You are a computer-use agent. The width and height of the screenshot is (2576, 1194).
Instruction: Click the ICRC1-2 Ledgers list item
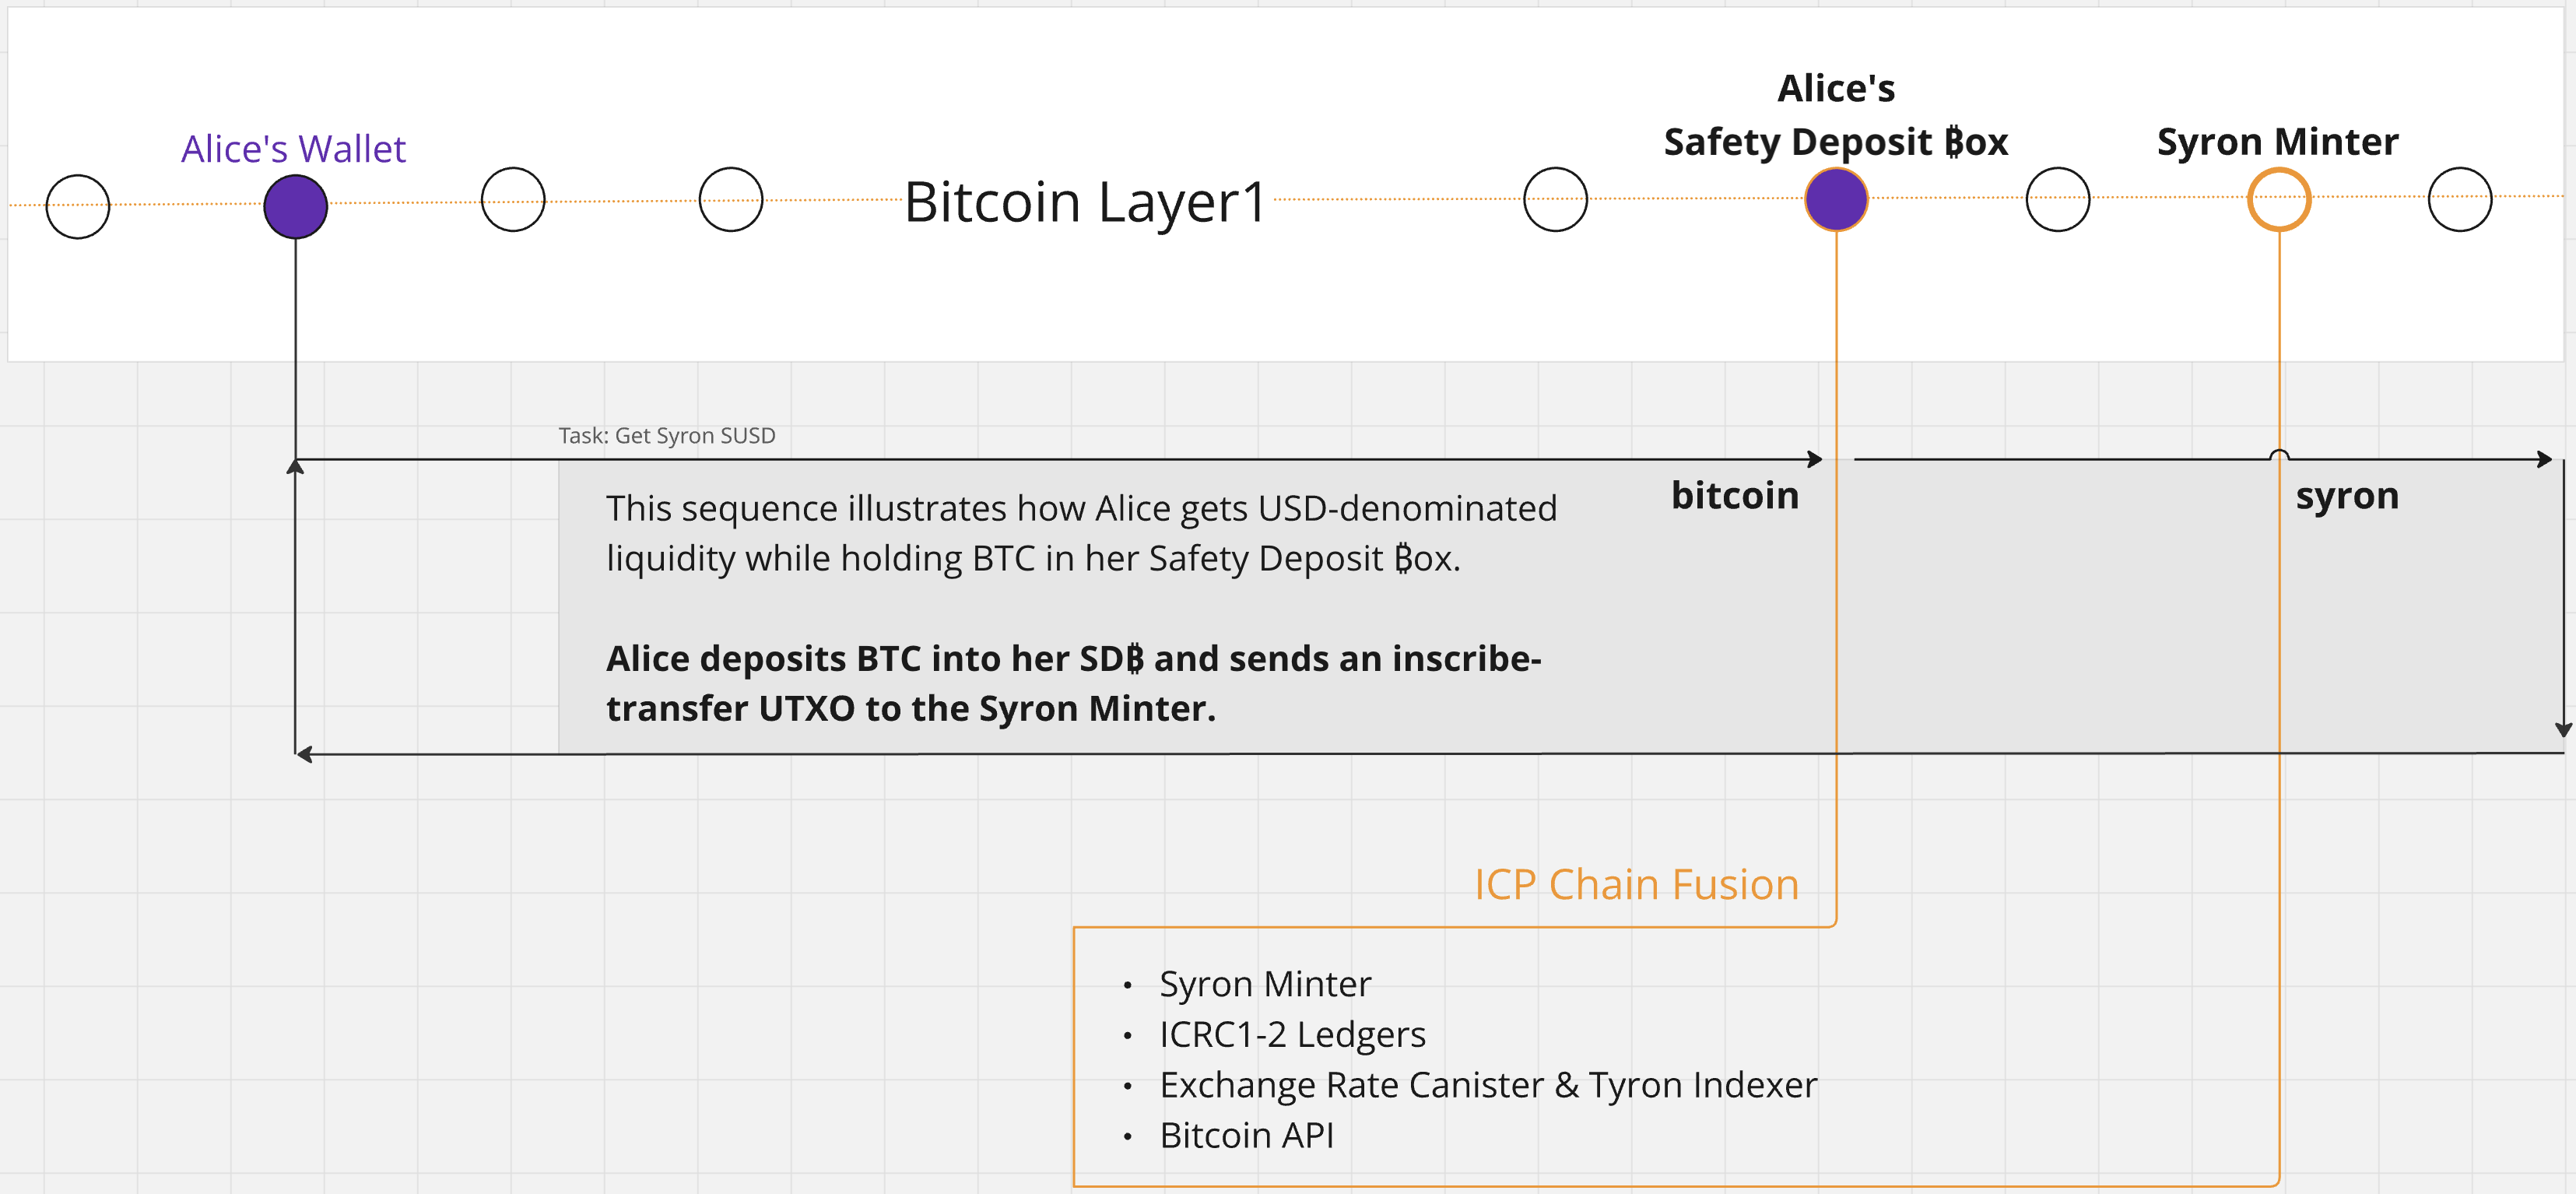(1292, 1035)
